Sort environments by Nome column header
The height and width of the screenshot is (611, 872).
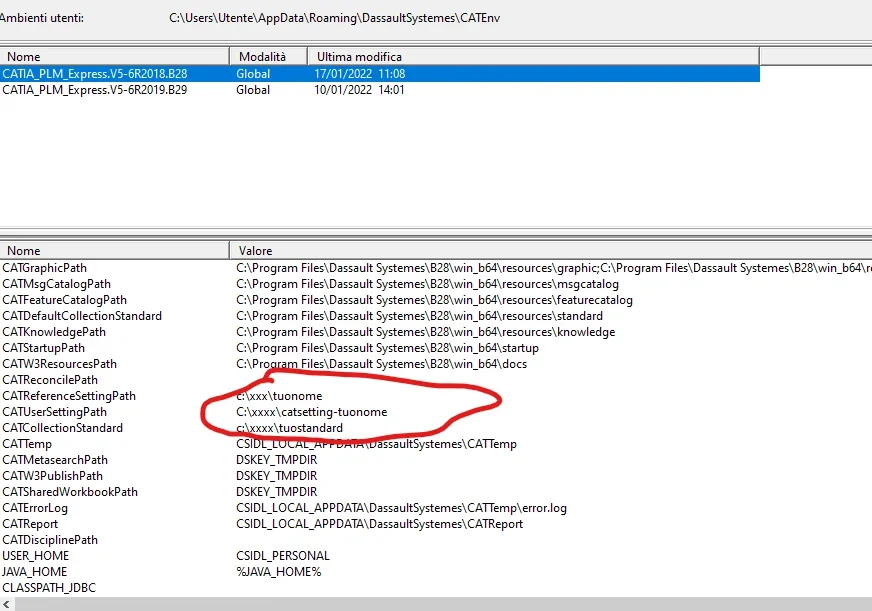tap(115, 57)
